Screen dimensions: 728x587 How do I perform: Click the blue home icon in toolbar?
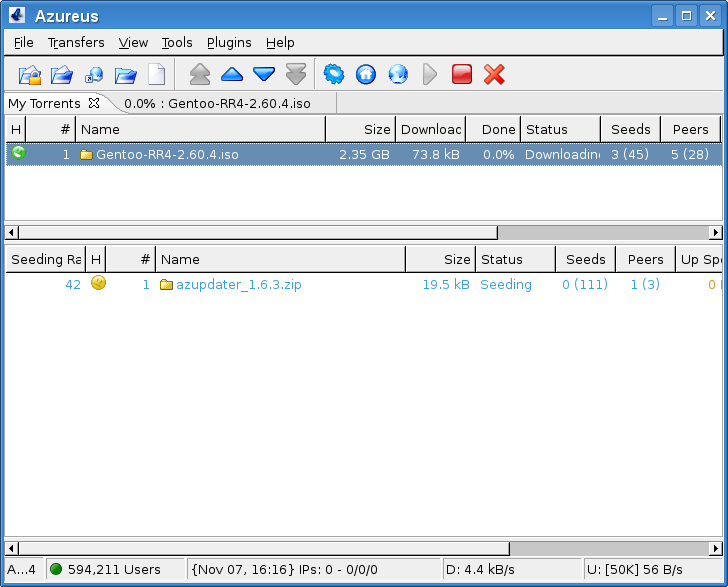(366, 74)
